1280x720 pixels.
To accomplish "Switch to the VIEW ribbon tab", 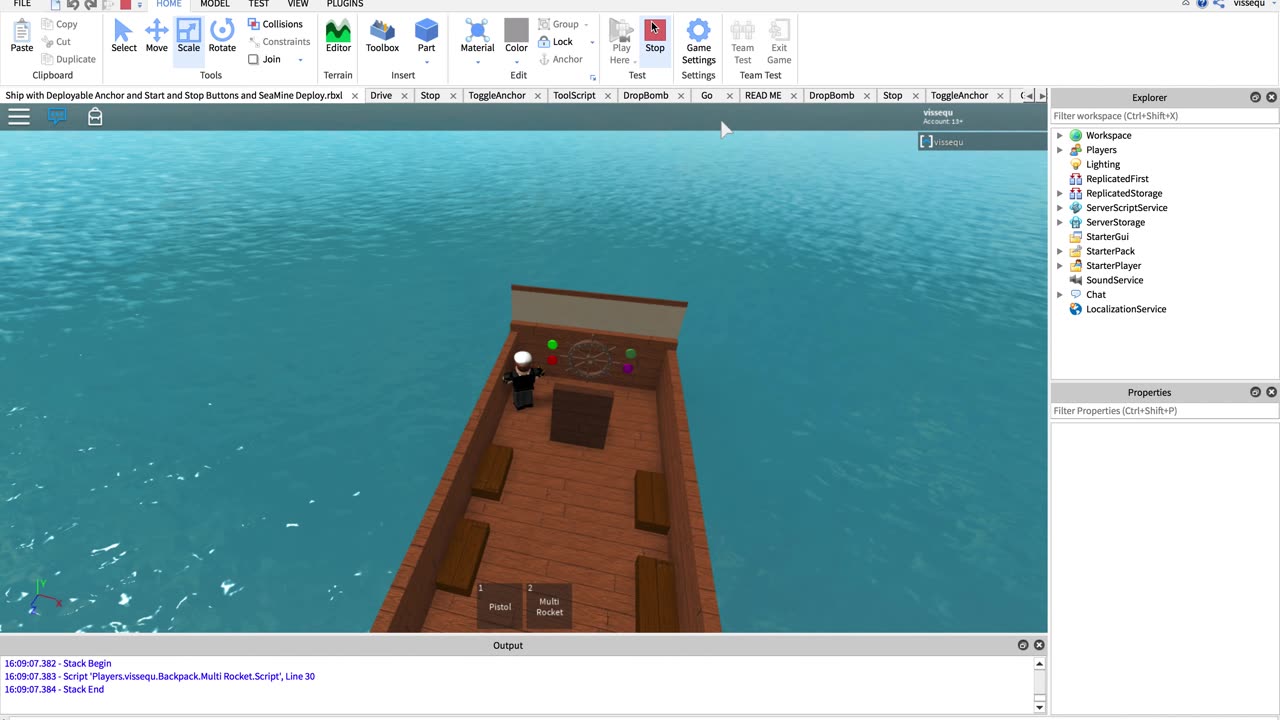I will [x=298, y=4].
